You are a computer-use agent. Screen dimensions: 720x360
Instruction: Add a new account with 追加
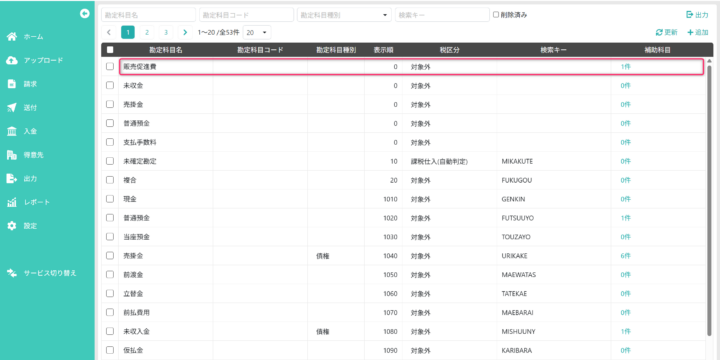point(698,33)
